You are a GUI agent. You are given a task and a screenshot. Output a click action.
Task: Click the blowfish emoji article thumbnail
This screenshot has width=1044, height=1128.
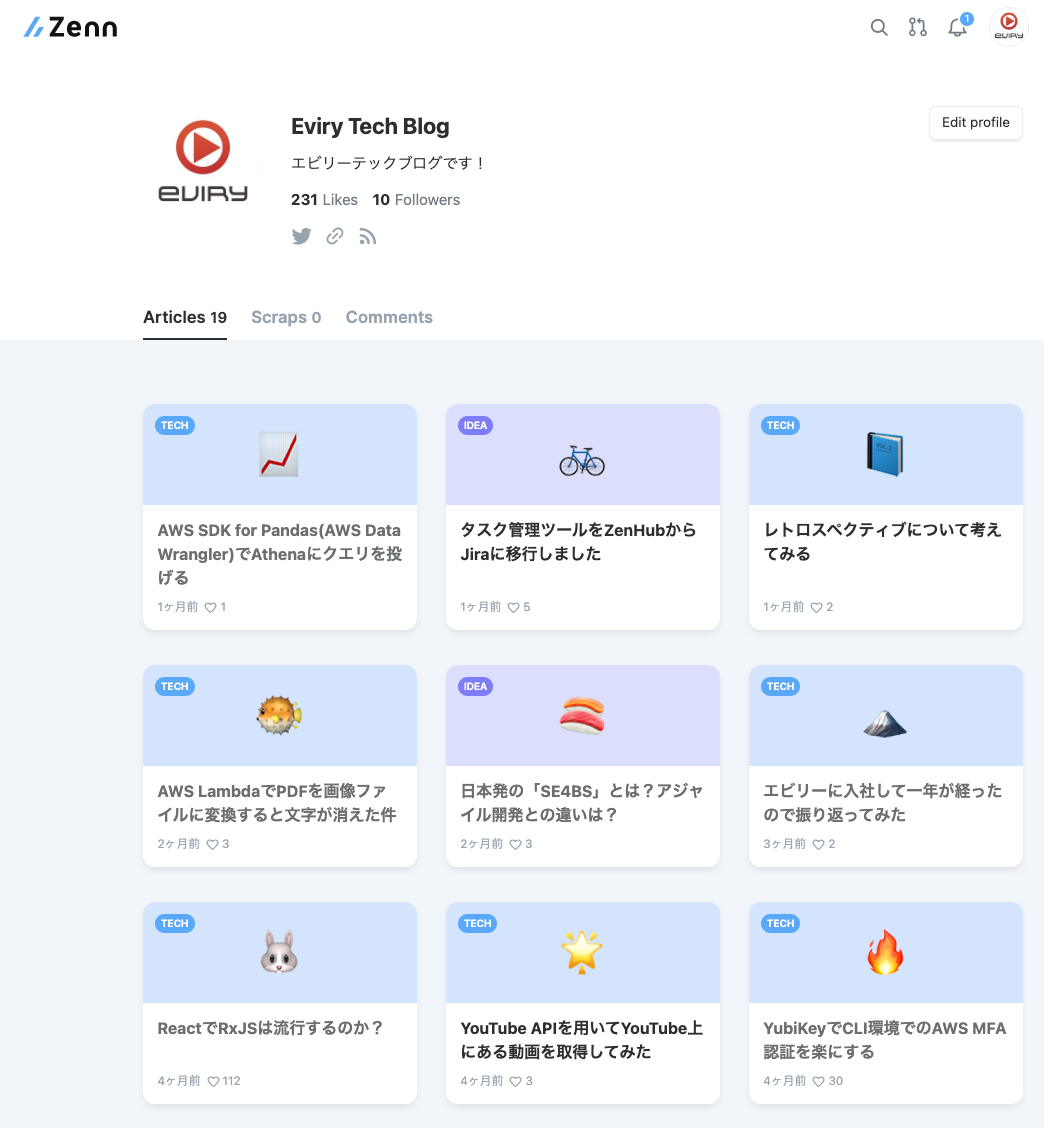pos(279,715)
